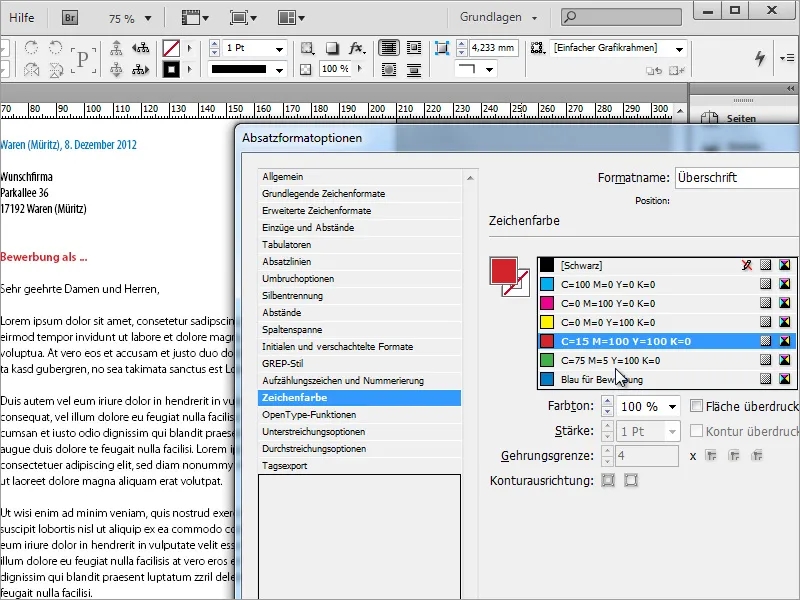Viewport: 800px width, 600px height.
Task: Select next object icon
Action: tap(141, 69)
